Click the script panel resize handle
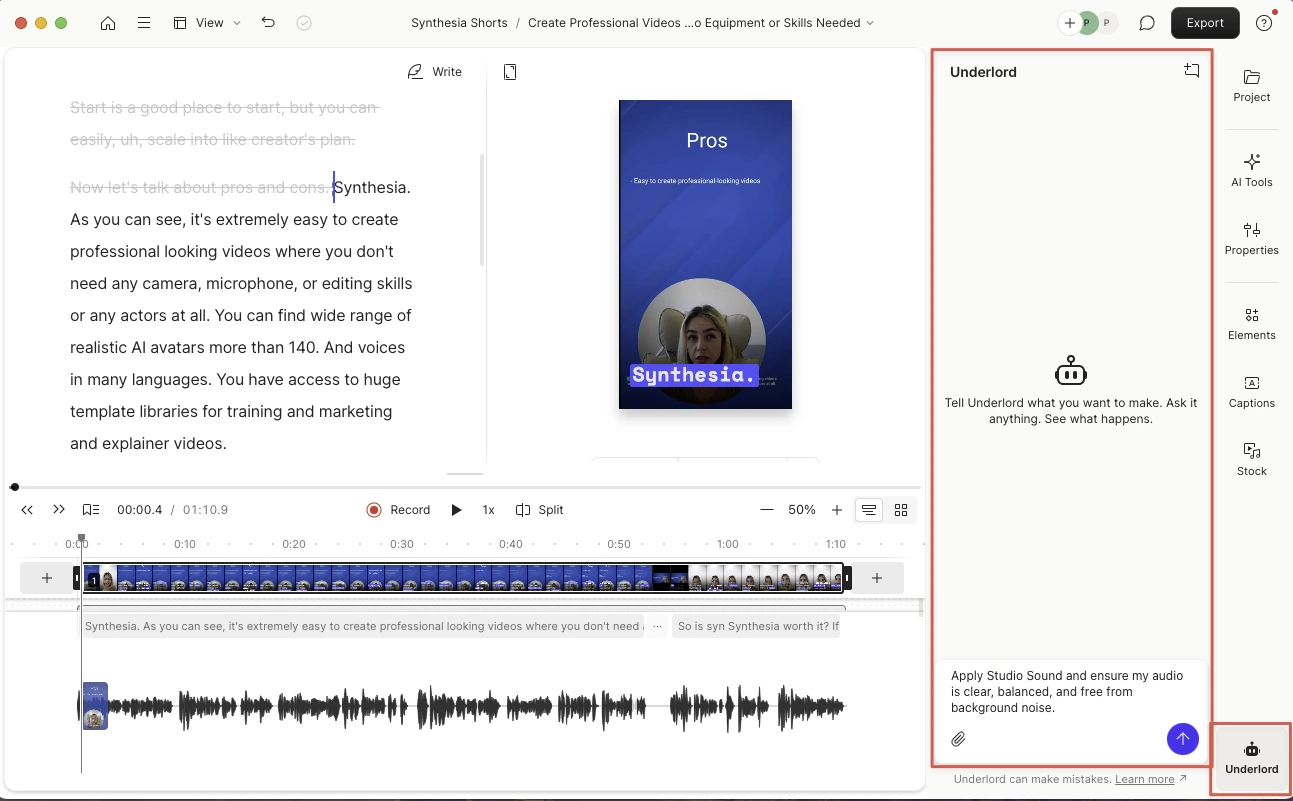Viewport: 1293px width, 801px height. 464,473
